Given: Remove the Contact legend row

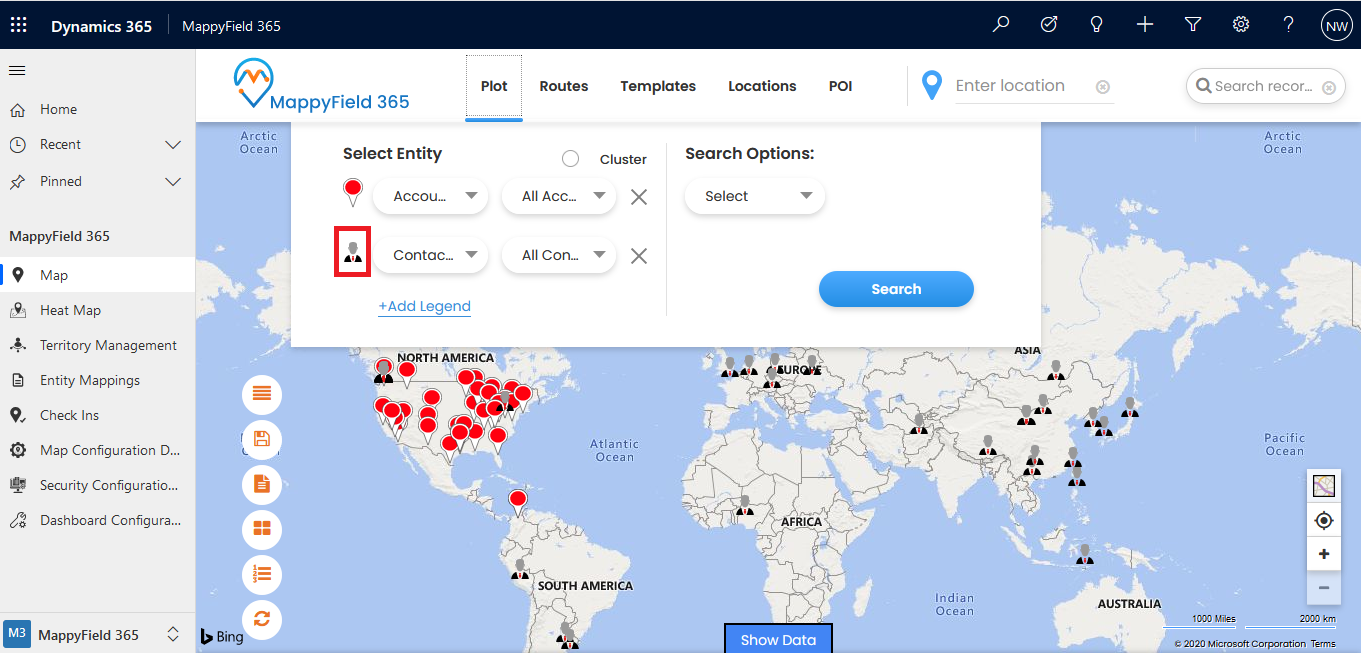Looking at the screenshot, I should tap(639, 256).
